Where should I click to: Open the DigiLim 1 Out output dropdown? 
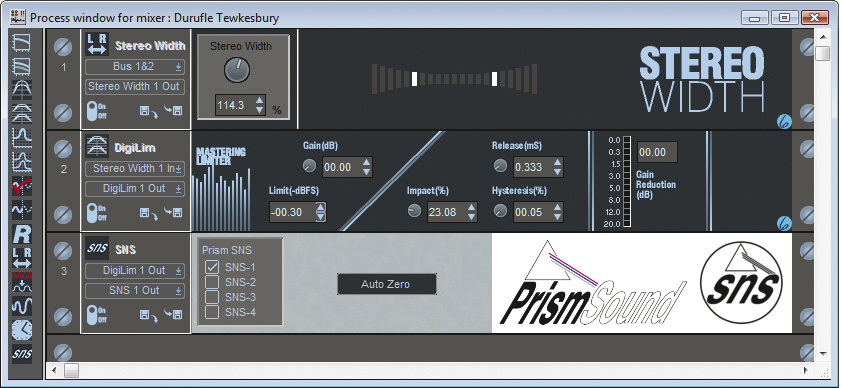coord(134,188)
